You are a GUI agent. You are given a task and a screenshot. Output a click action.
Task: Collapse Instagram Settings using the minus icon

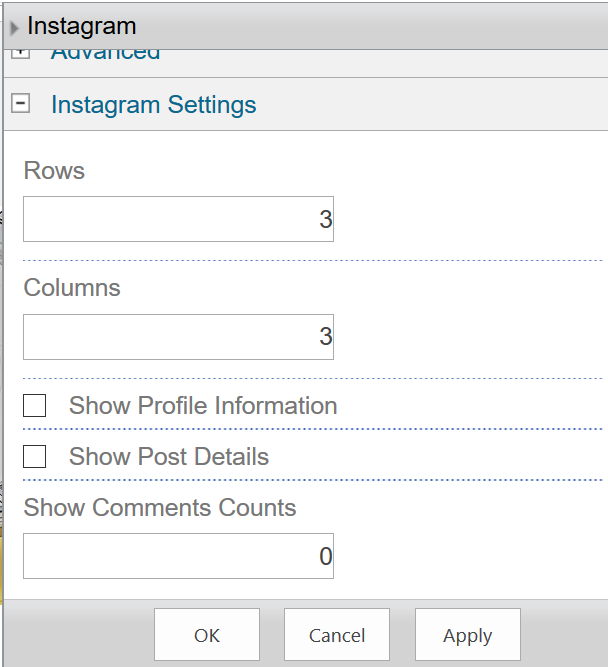pyautogui.click(x=20, y=103)
